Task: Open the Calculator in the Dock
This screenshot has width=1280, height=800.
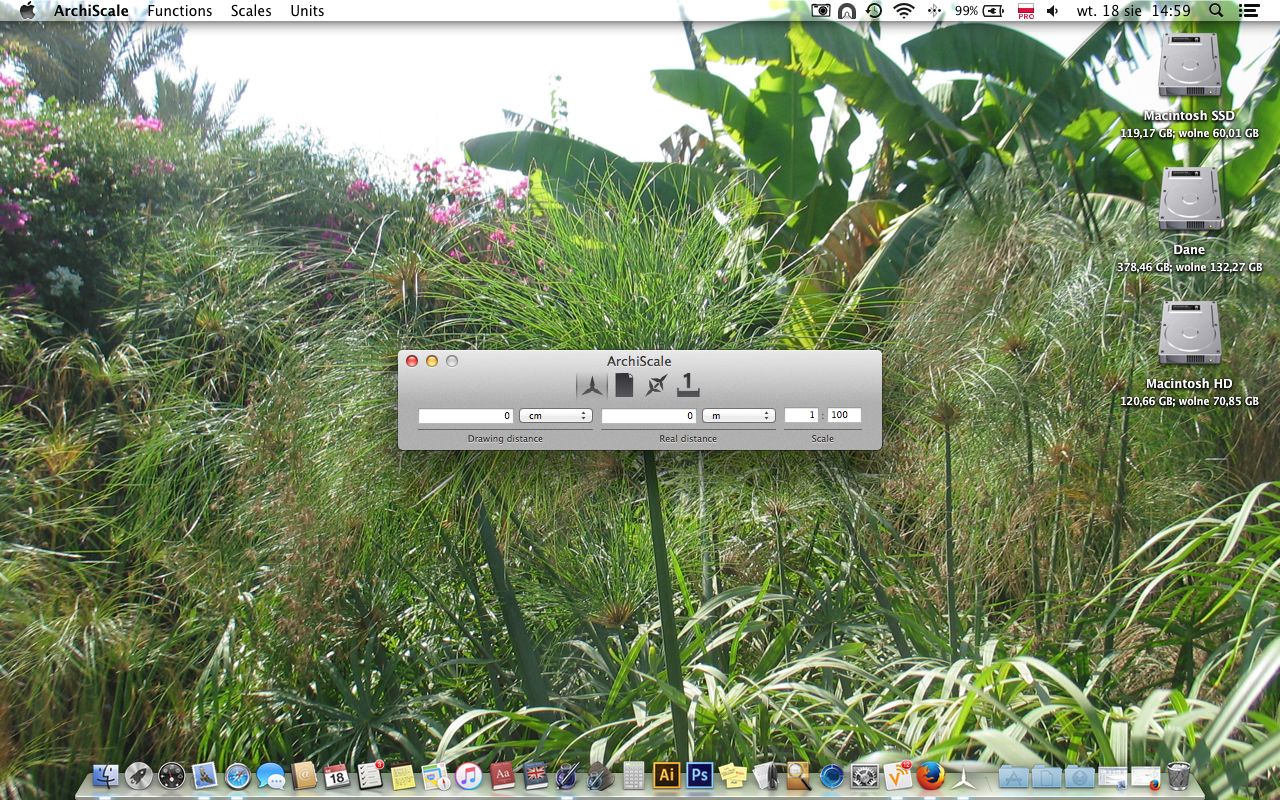Action: pyautogui.click(x=634, y=776)
